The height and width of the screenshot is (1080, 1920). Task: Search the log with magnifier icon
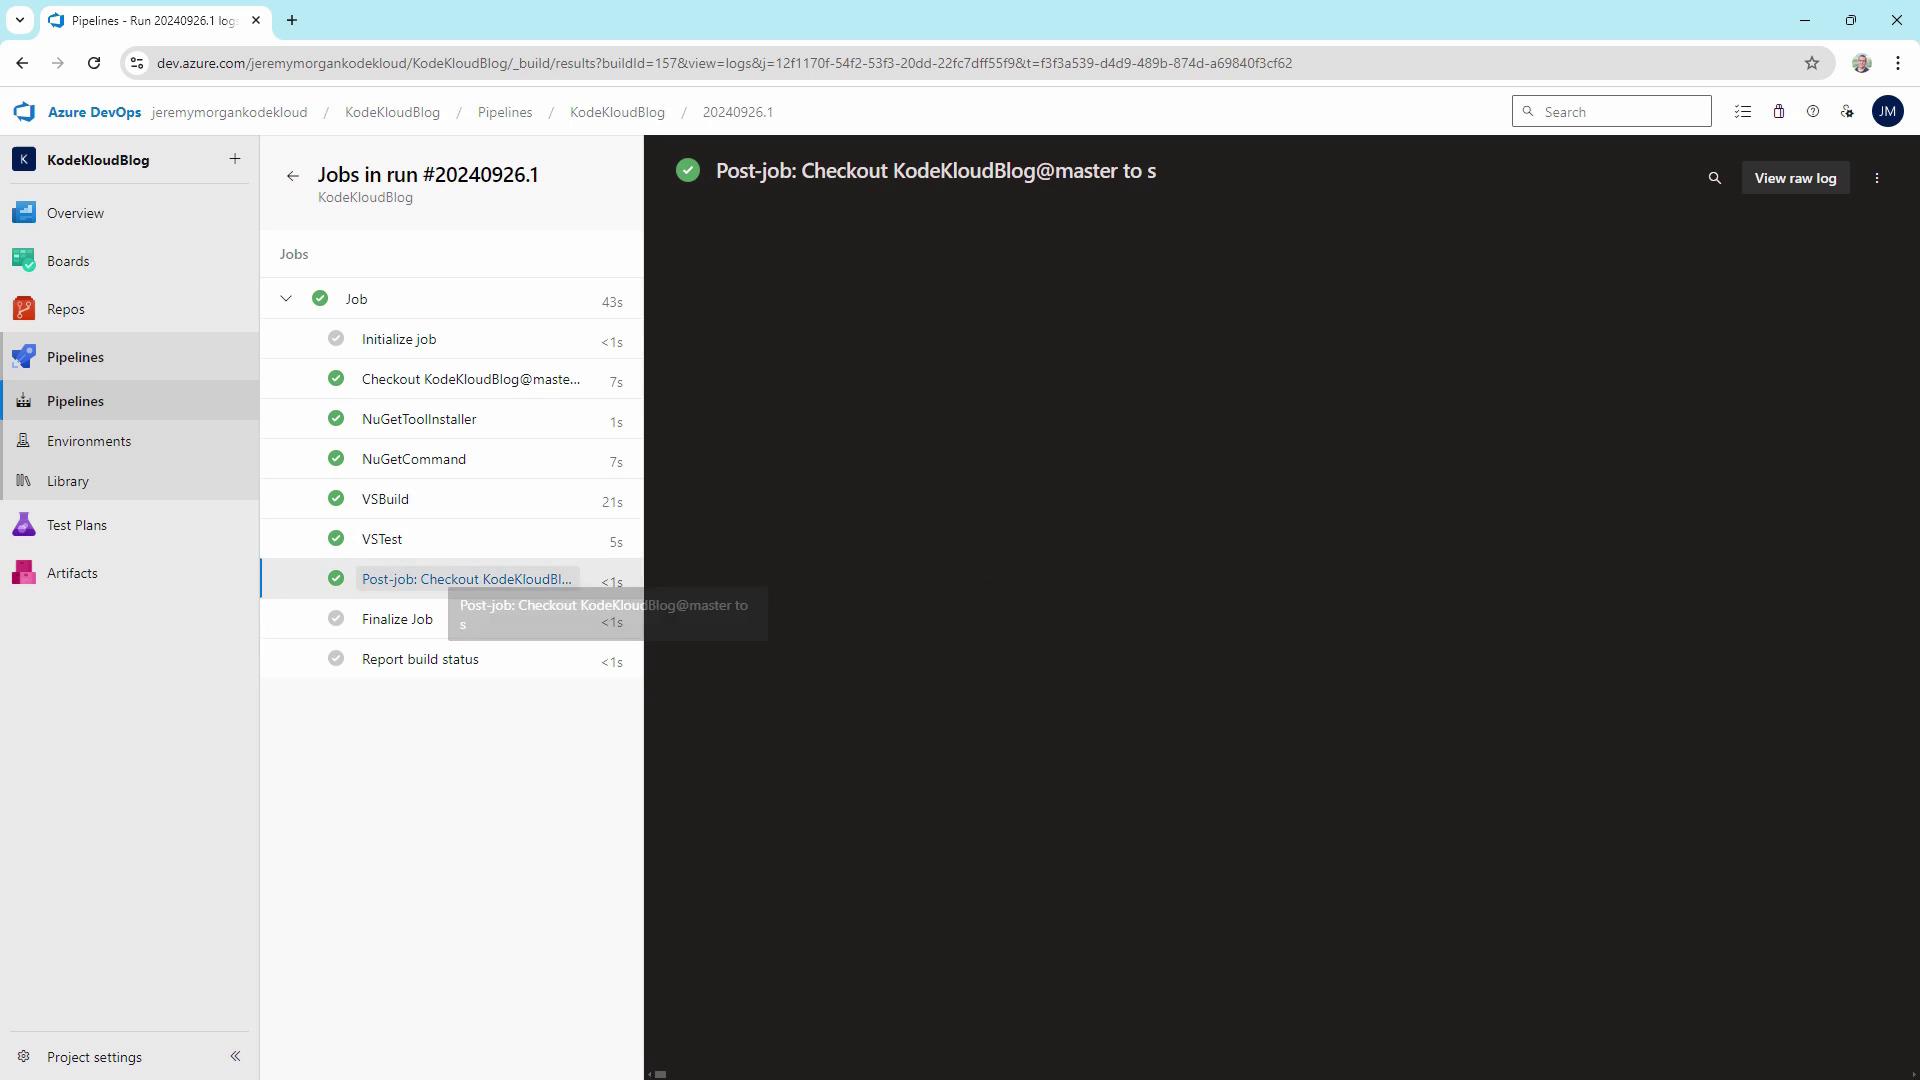1714,178
